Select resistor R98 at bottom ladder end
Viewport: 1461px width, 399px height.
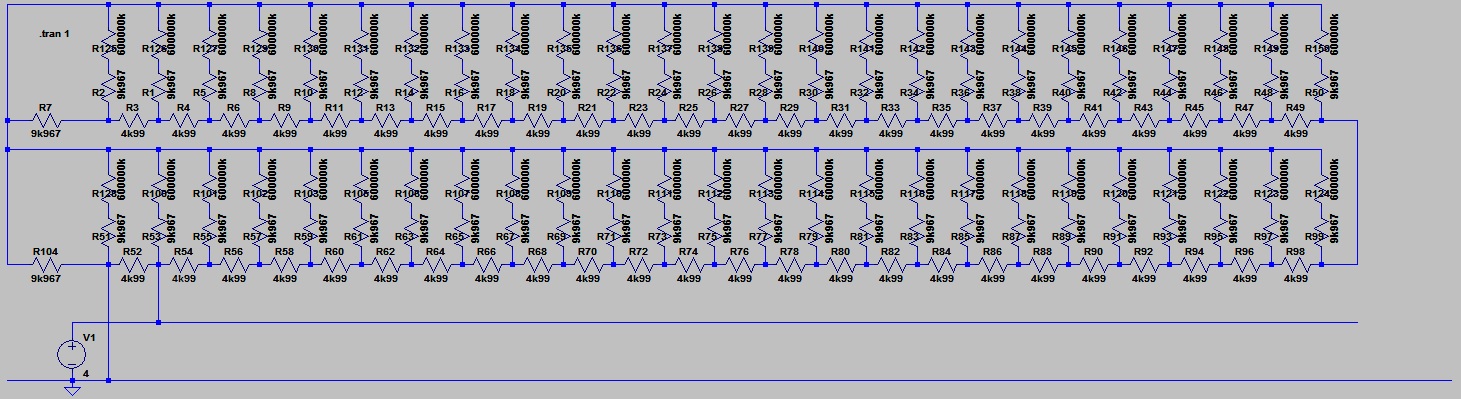tap(1296, 266)
